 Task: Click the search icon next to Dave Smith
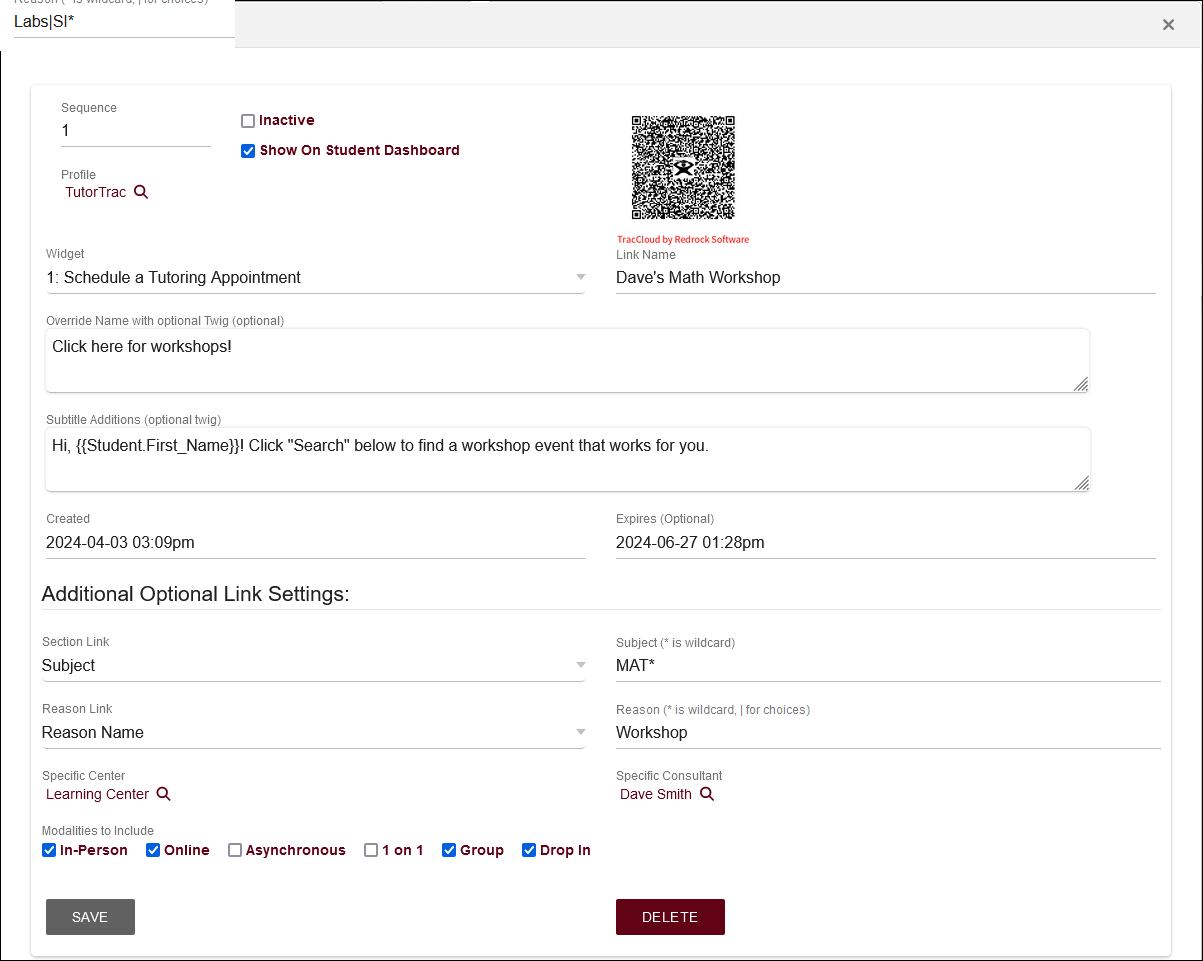707,794
